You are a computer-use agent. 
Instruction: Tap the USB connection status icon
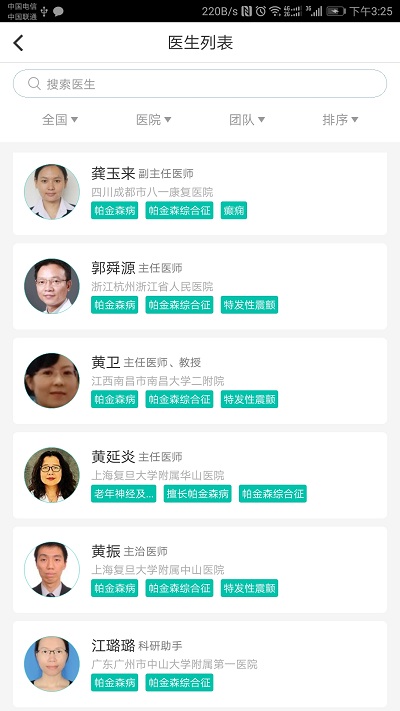(44, 11)
